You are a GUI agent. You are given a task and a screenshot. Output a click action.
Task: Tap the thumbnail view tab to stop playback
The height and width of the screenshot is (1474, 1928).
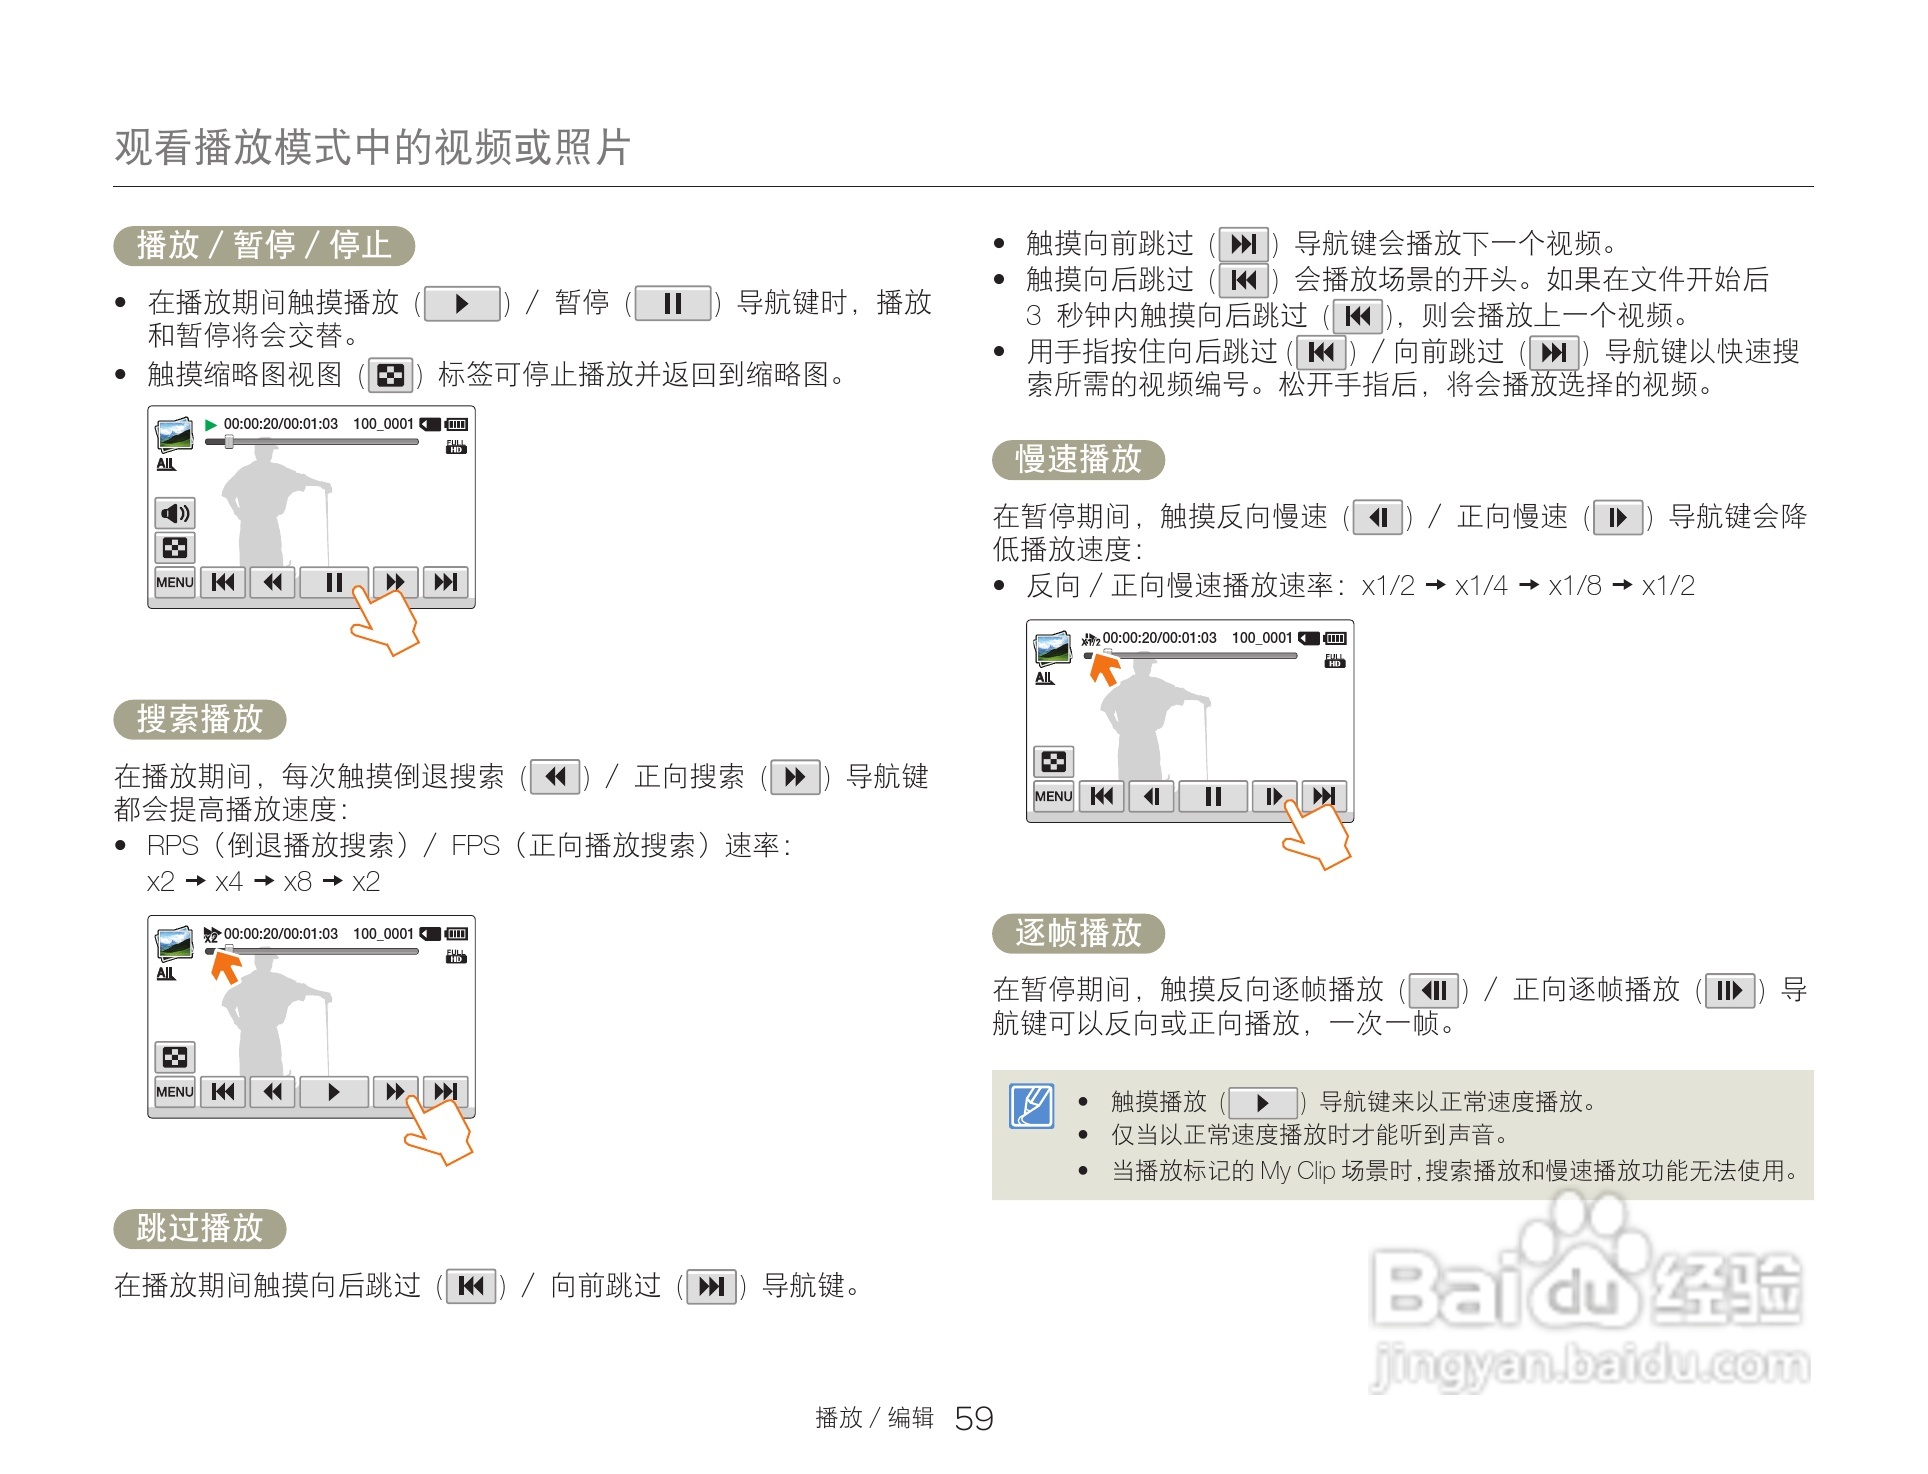(x=174, y=547)
